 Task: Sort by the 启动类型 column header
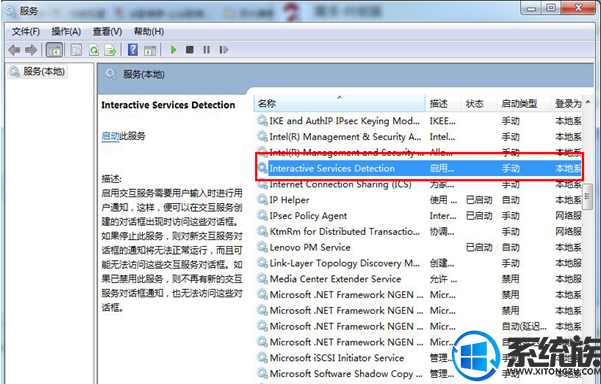[x=524, y=103]
